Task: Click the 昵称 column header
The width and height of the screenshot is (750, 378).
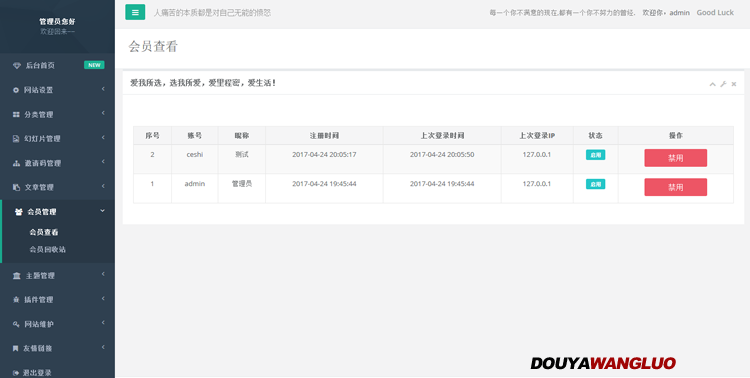Action: [x=242, y=136]
